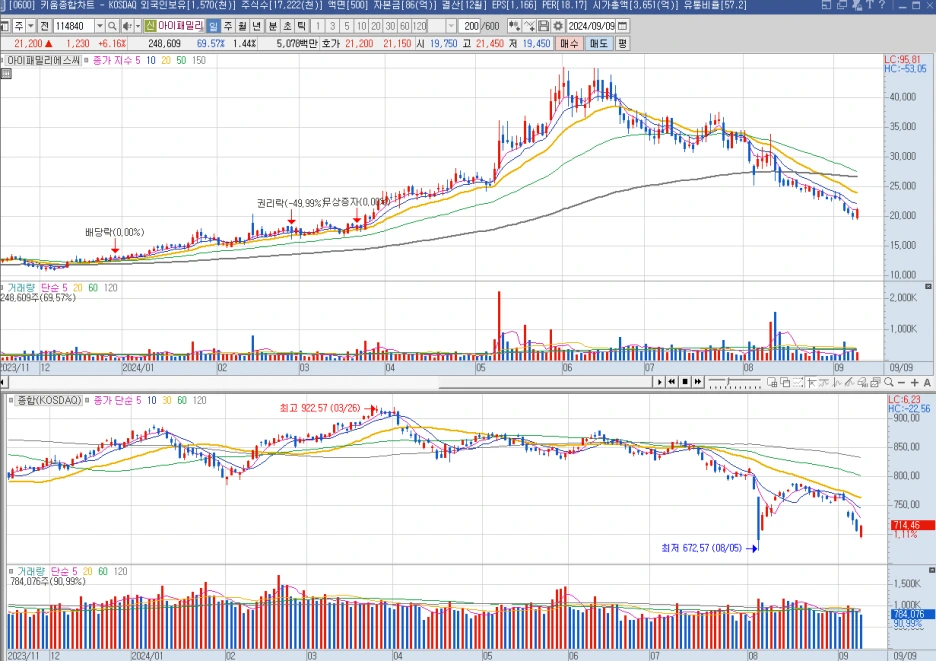
Task: Click the date field showing 2024/09/09
Action: point(591,26)
